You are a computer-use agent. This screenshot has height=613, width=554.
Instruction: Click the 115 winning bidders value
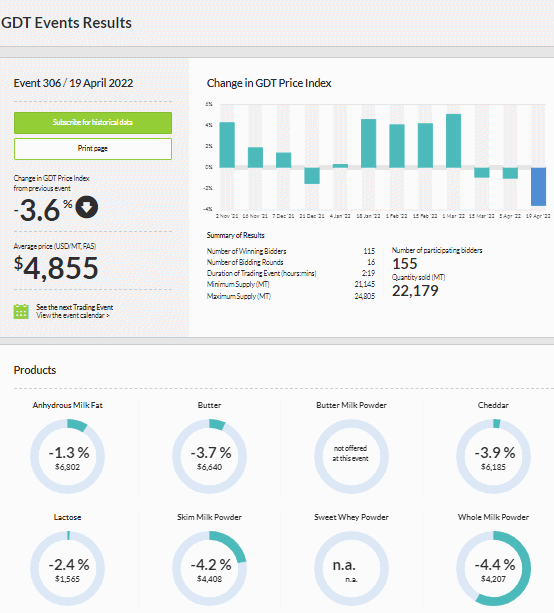[x=369, y=251]
